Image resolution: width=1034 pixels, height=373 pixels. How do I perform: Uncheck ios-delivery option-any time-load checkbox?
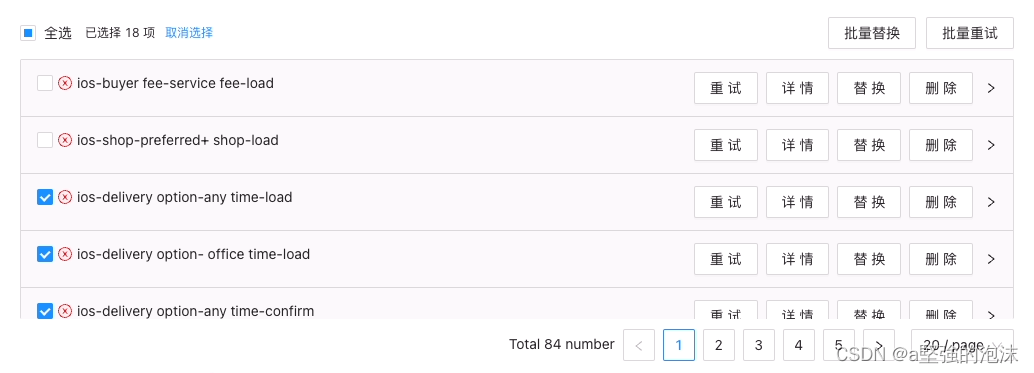[x=45, y=197]
